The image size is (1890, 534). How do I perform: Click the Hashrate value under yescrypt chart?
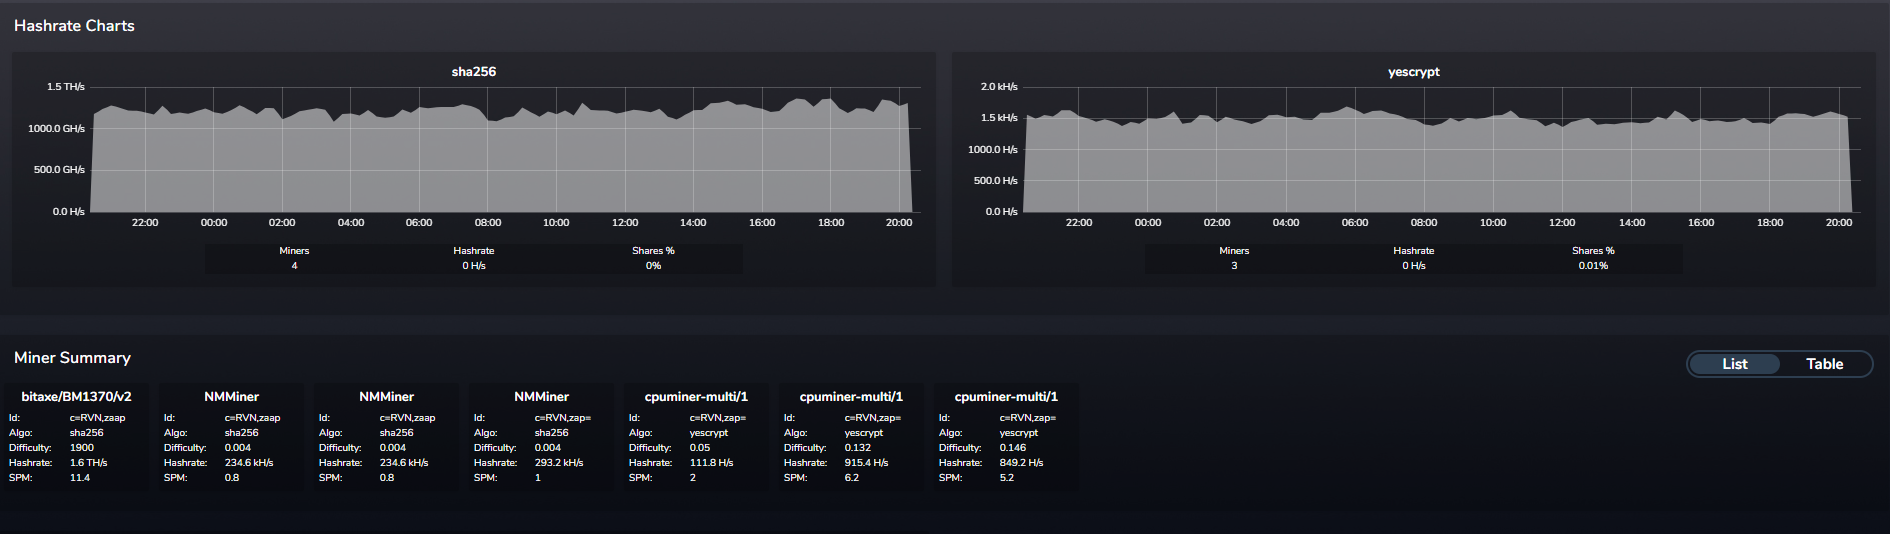point(1413,266)
